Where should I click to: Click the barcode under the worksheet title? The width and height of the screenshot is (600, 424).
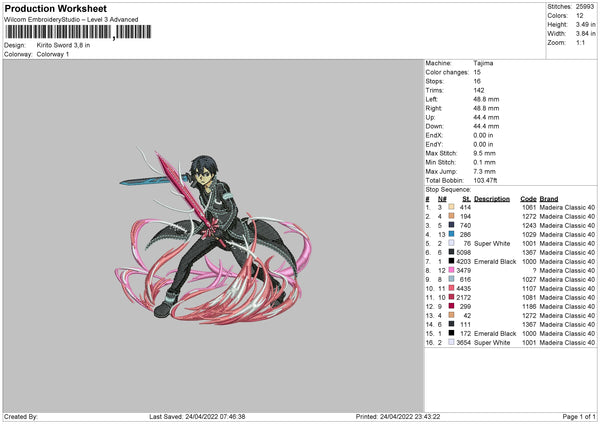78,32
